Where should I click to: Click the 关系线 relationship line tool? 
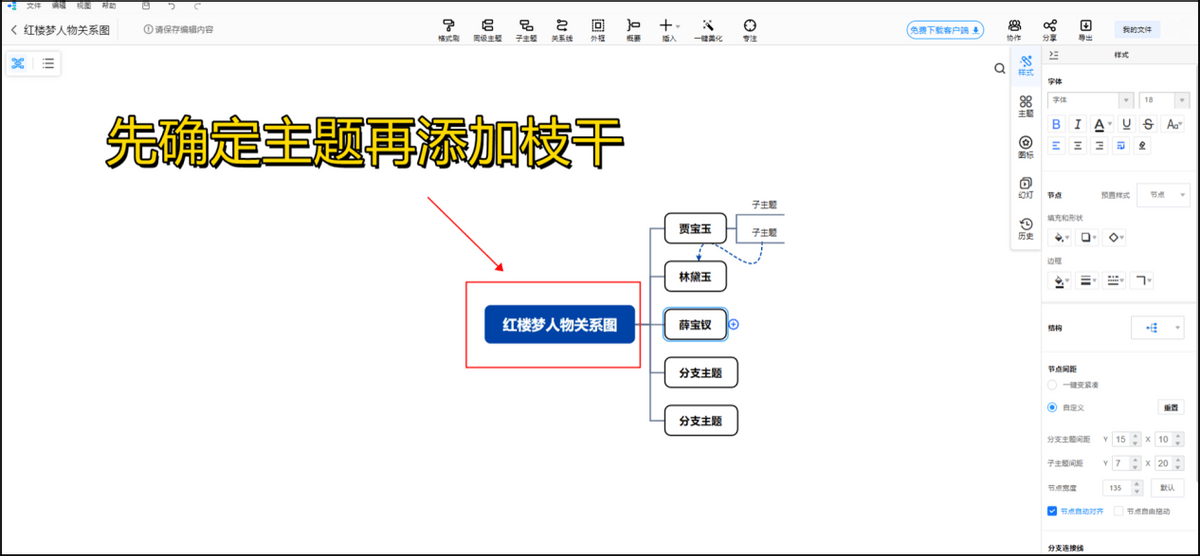(562, 29)
